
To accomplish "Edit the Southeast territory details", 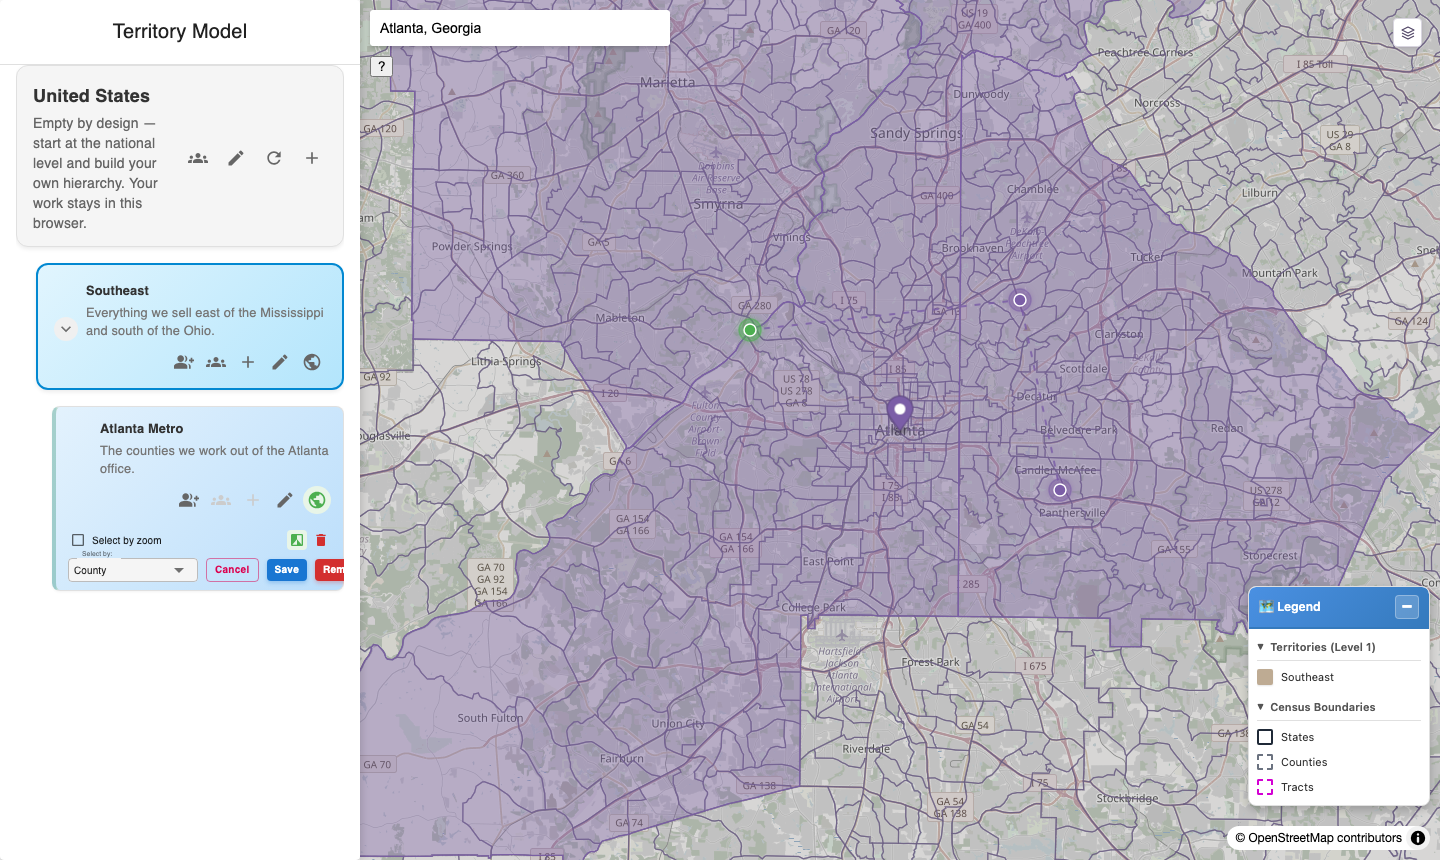I will (280, 362).
